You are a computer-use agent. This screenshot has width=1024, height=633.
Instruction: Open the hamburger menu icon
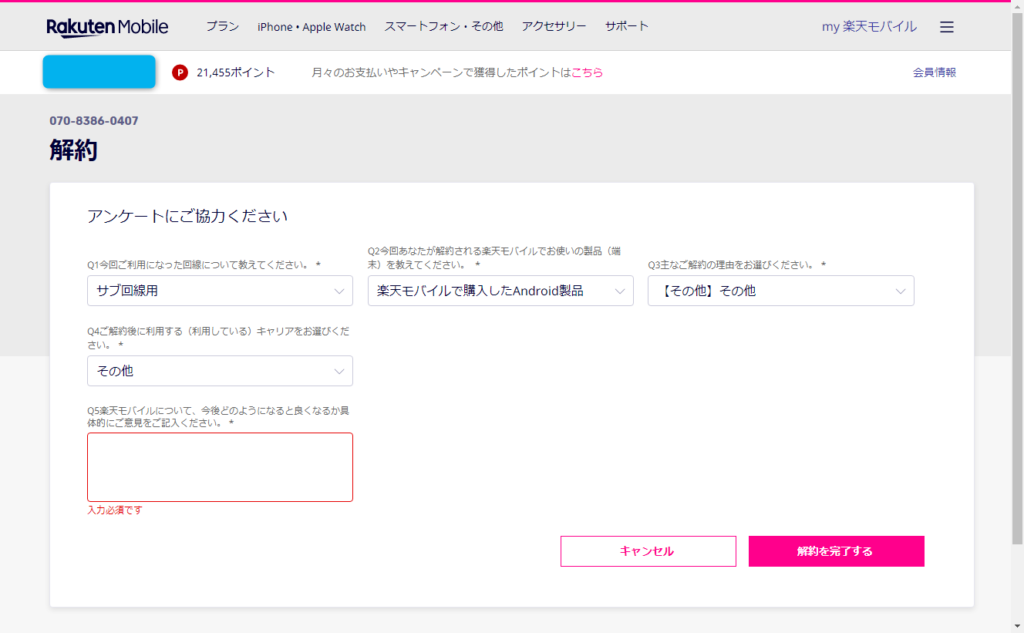click(x=946, y=27)
